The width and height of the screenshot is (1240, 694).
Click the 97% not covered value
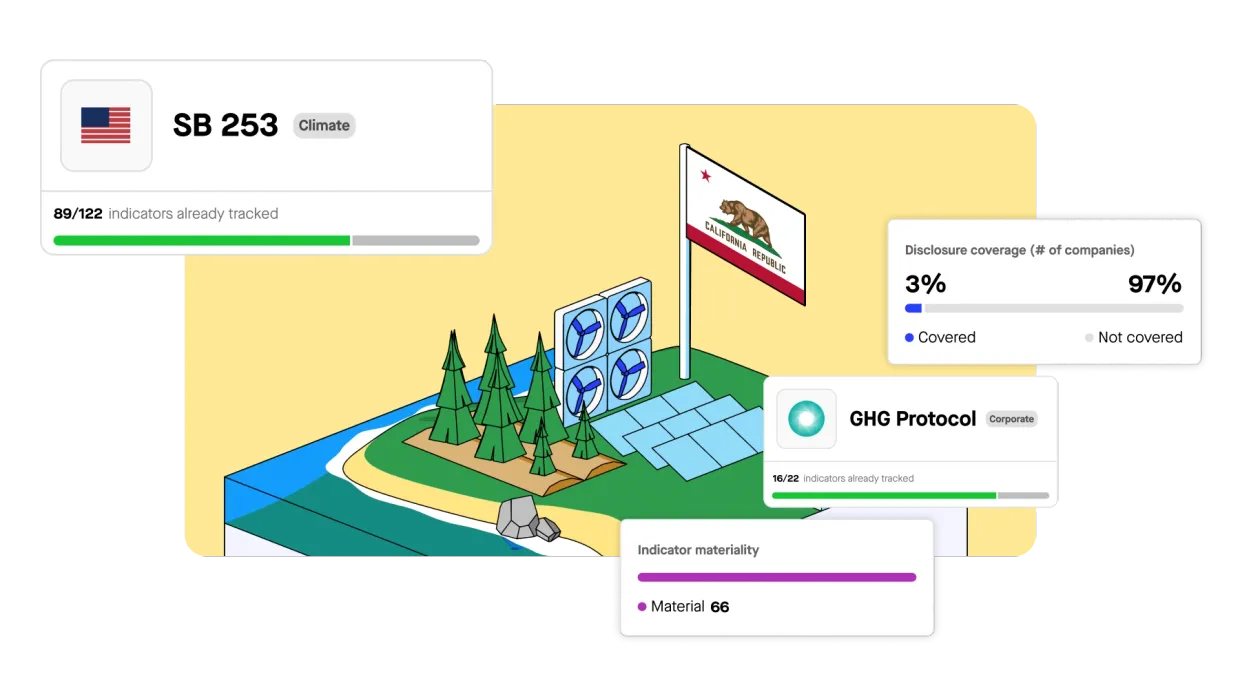(1155, 284)
